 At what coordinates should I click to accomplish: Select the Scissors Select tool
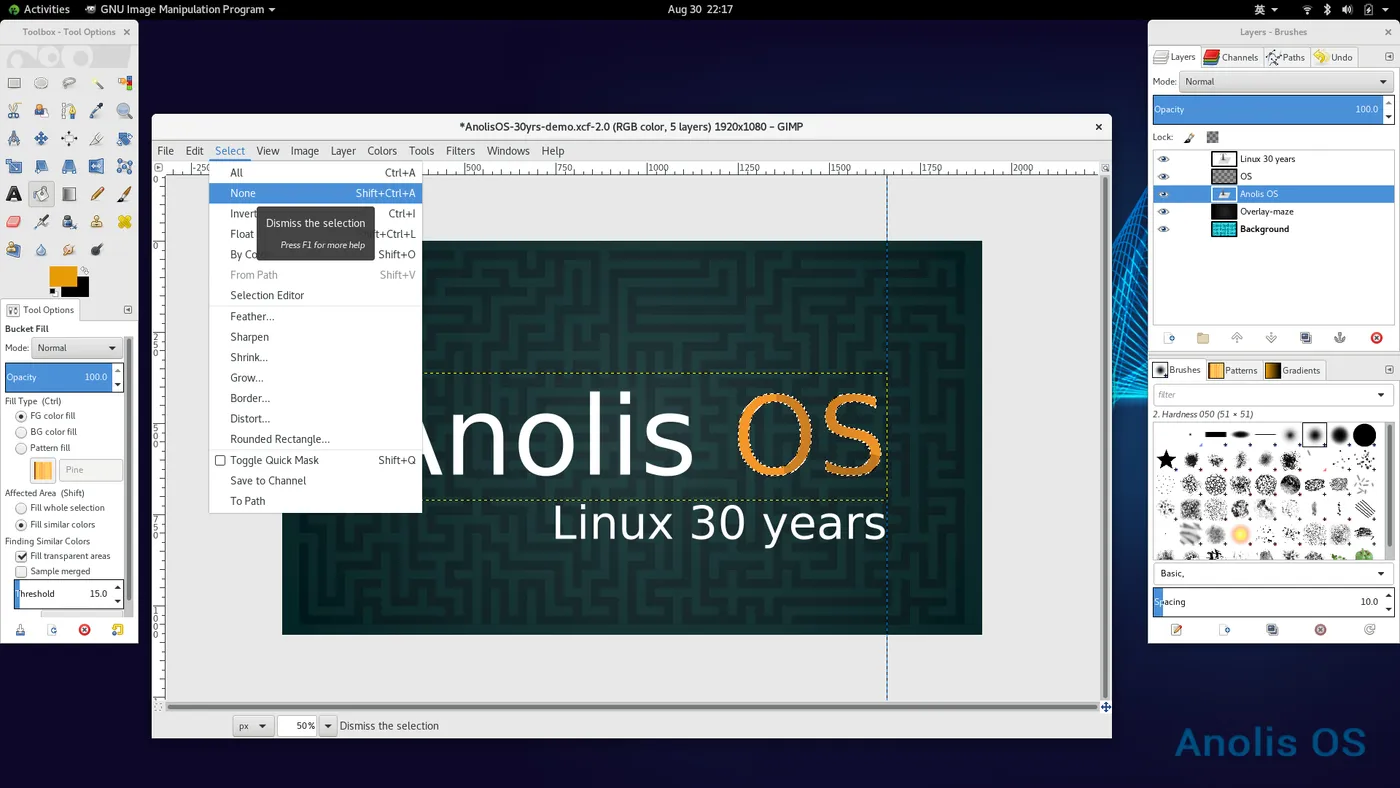coord(14,111)
